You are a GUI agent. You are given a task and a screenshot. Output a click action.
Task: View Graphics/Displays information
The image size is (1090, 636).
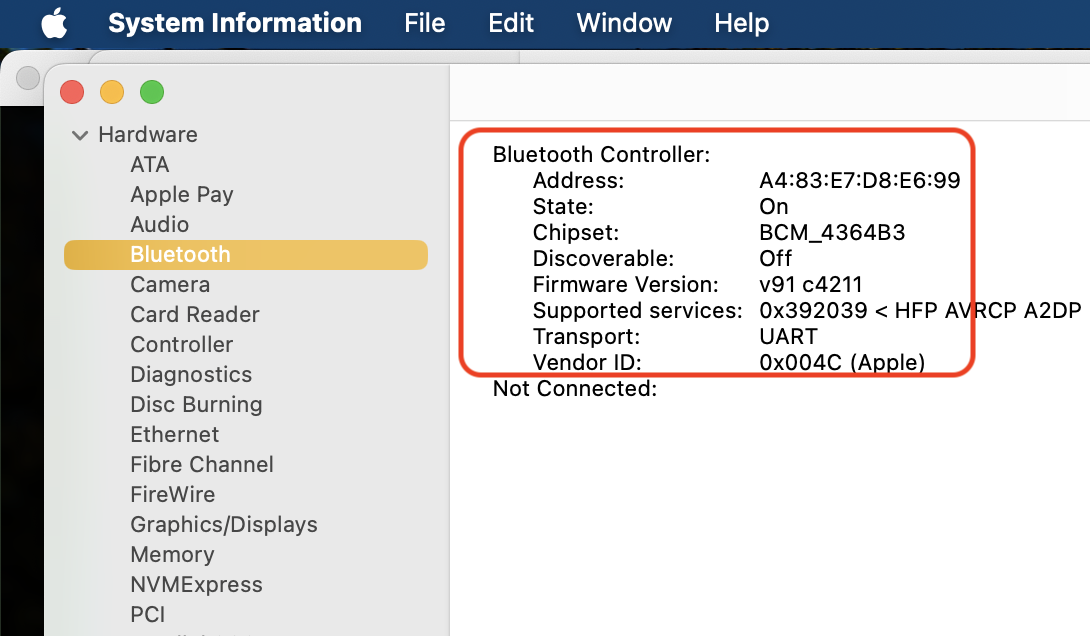[223, 525]
